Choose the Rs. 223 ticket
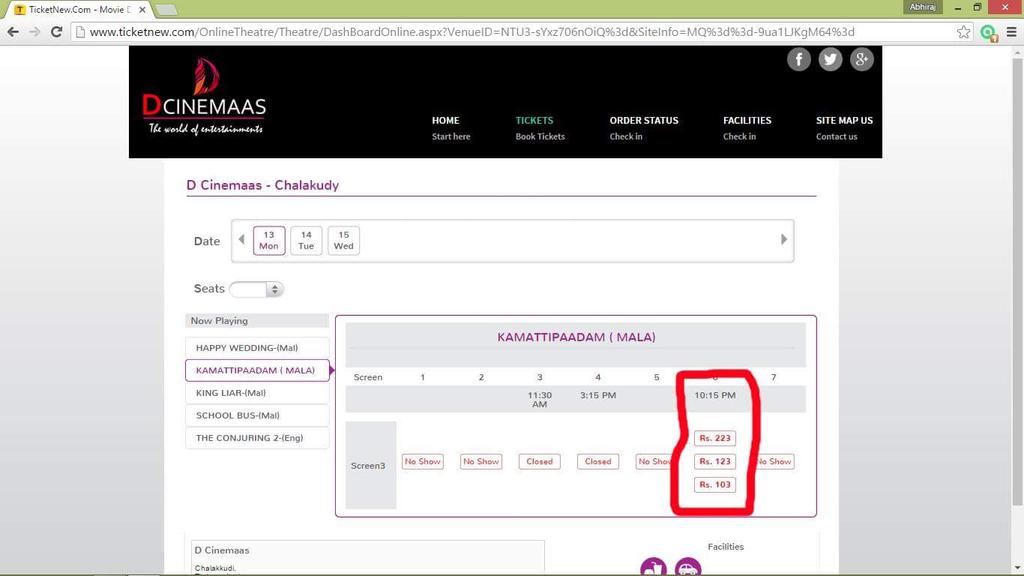Image resolution: width=1024 pixels, height=576 pixels. (x=714, y=438)
